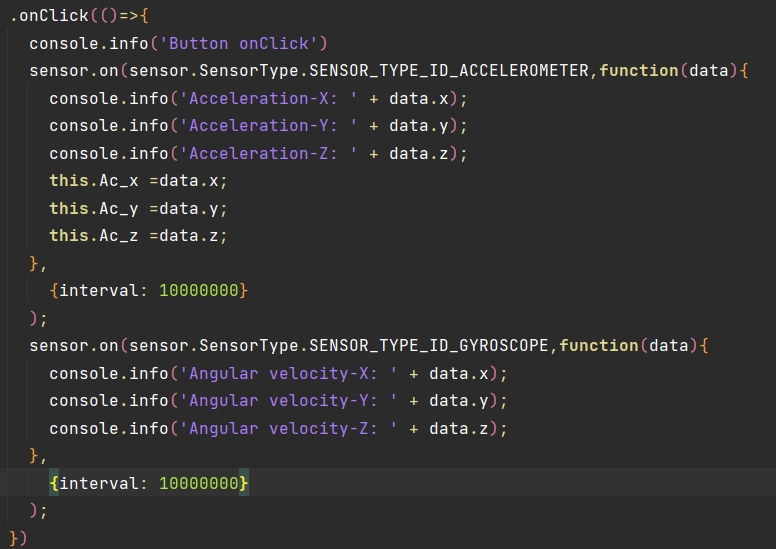
Task: Click the 'Angular velocity-Z: ' string
Action: tap(288, 428)
